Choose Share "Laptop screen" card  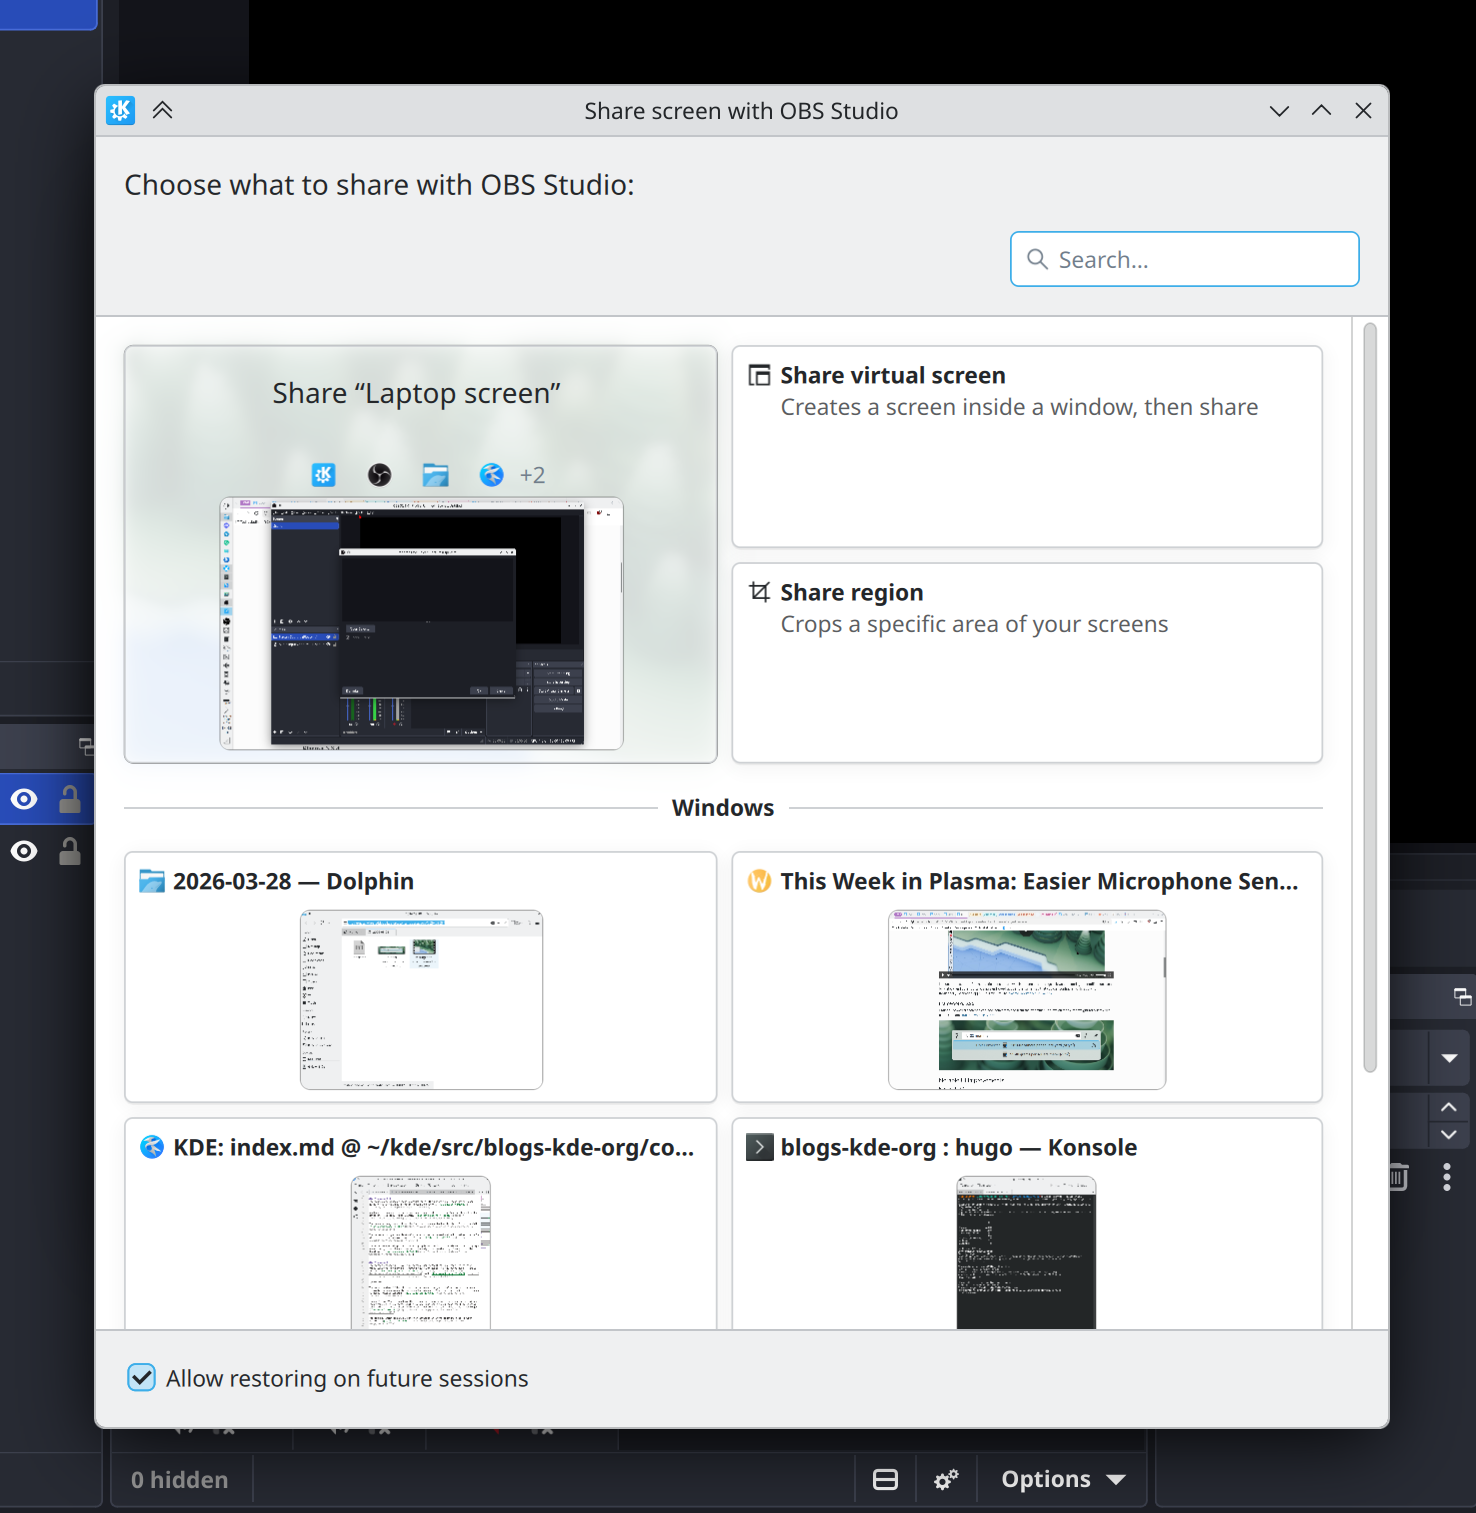(420, 554)
